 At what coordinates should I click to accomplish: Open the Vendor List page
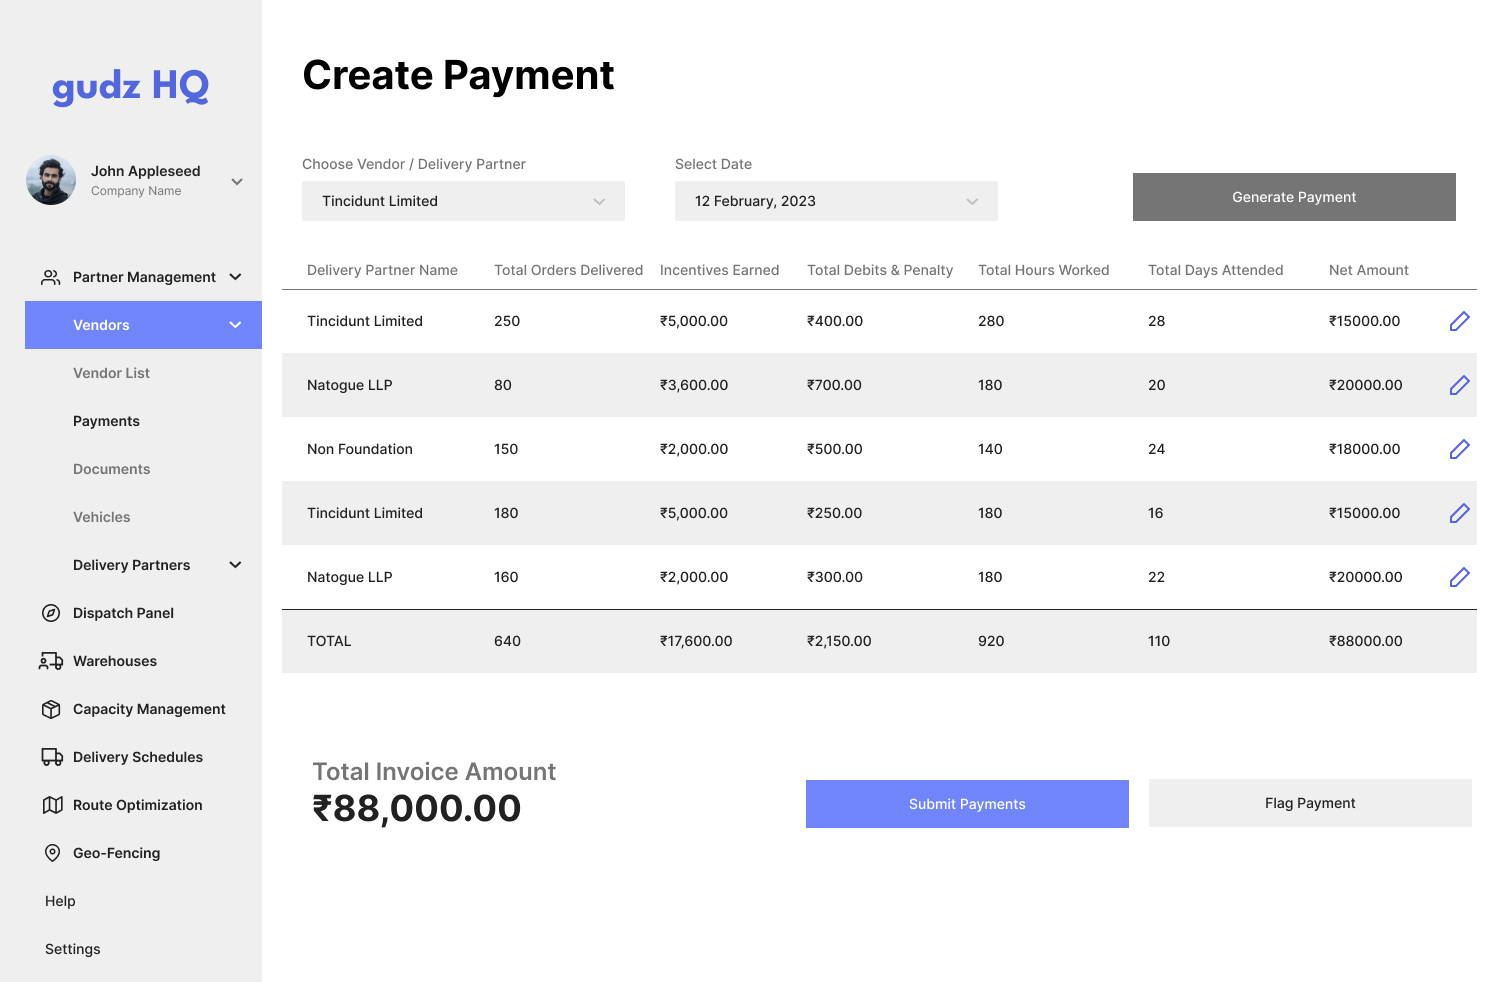click(x=111, y=373)
